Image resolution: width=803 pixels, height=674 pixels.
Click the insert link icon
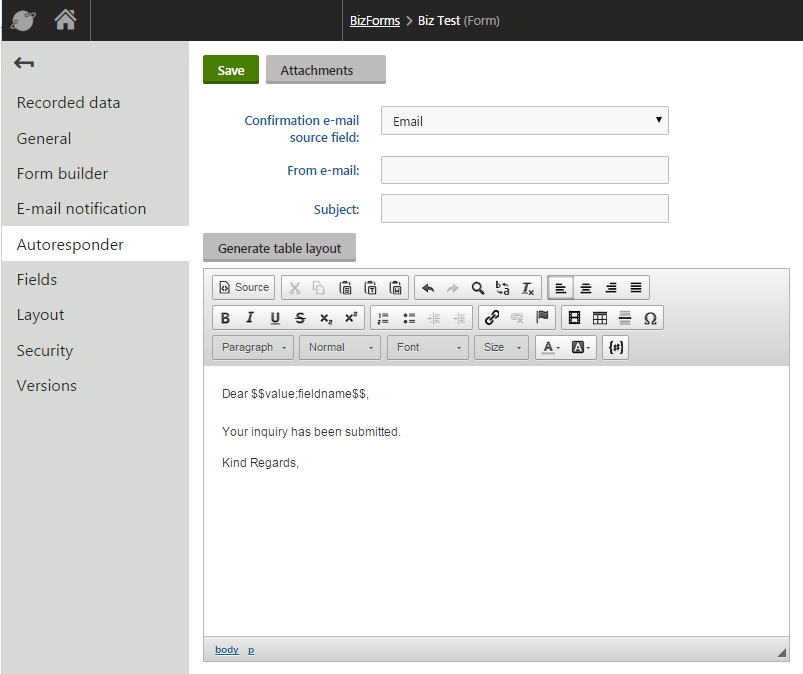tap(491, 318)
